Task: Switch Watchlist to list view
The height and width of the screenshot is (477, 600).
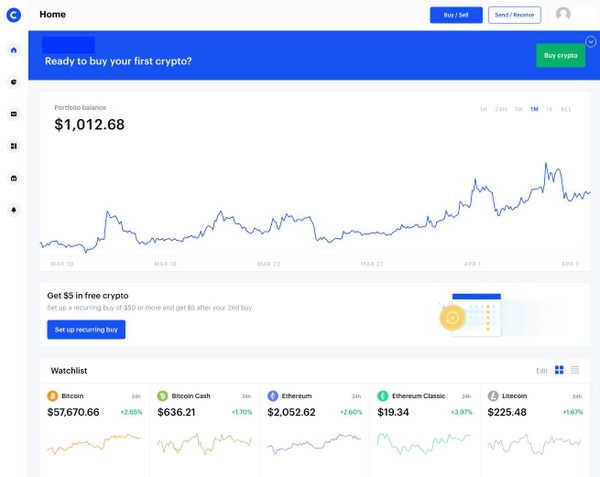Action: click(575, 370)
